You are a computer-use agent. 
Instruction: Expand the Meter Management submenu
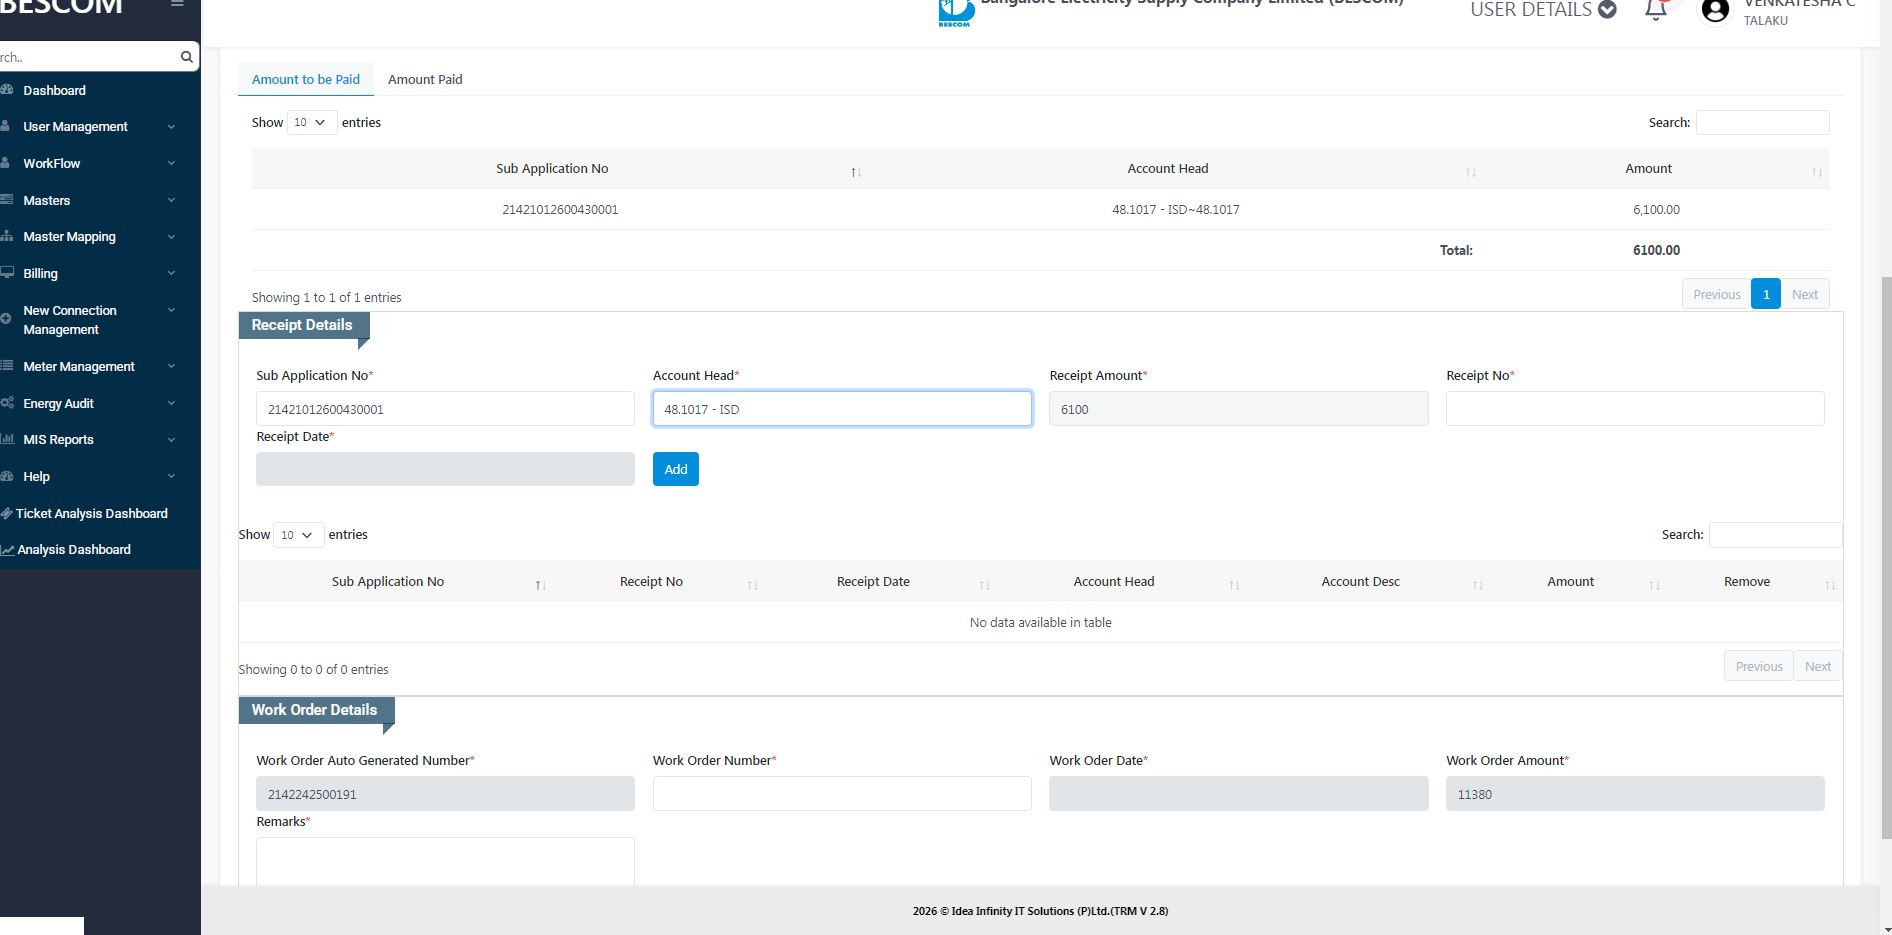click(x=171, y=366)
